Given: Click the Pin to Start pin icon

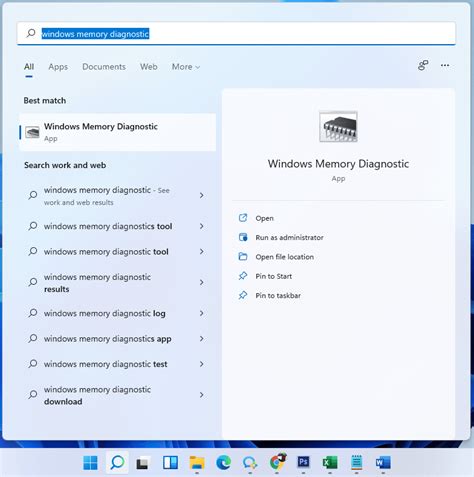Looking at the screenshot, I should (243, 276).
